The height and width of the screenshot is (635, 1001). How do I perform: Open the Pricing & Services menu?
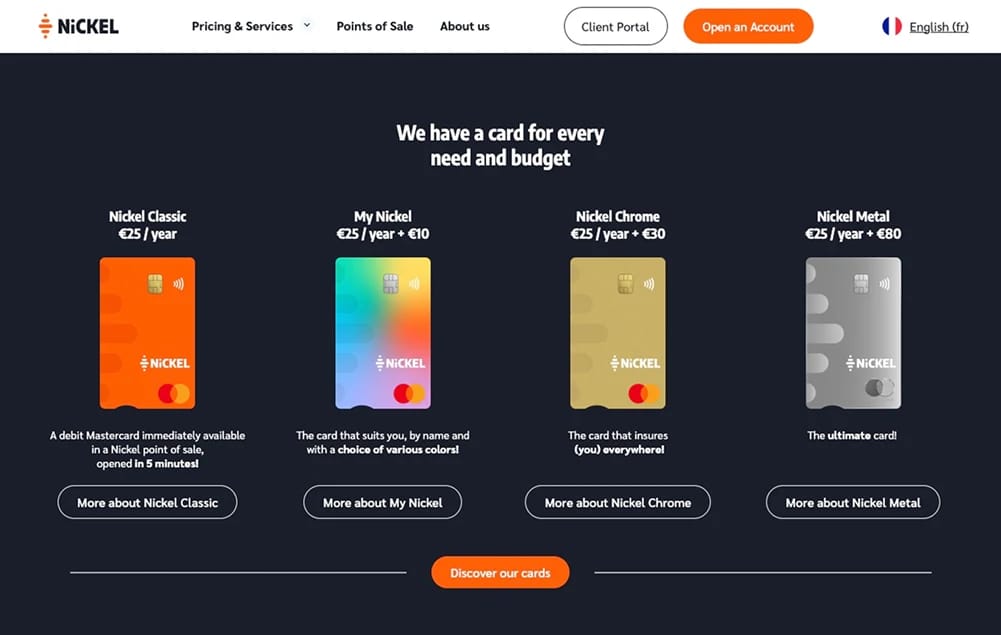tap(242, 26)
